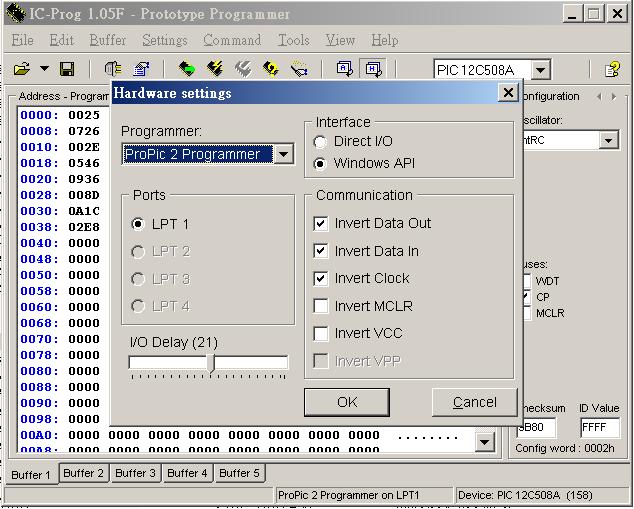Switch to Buffer 3 tab
The width and height of the screenshot is (634, 509).
tap(135, 473)
